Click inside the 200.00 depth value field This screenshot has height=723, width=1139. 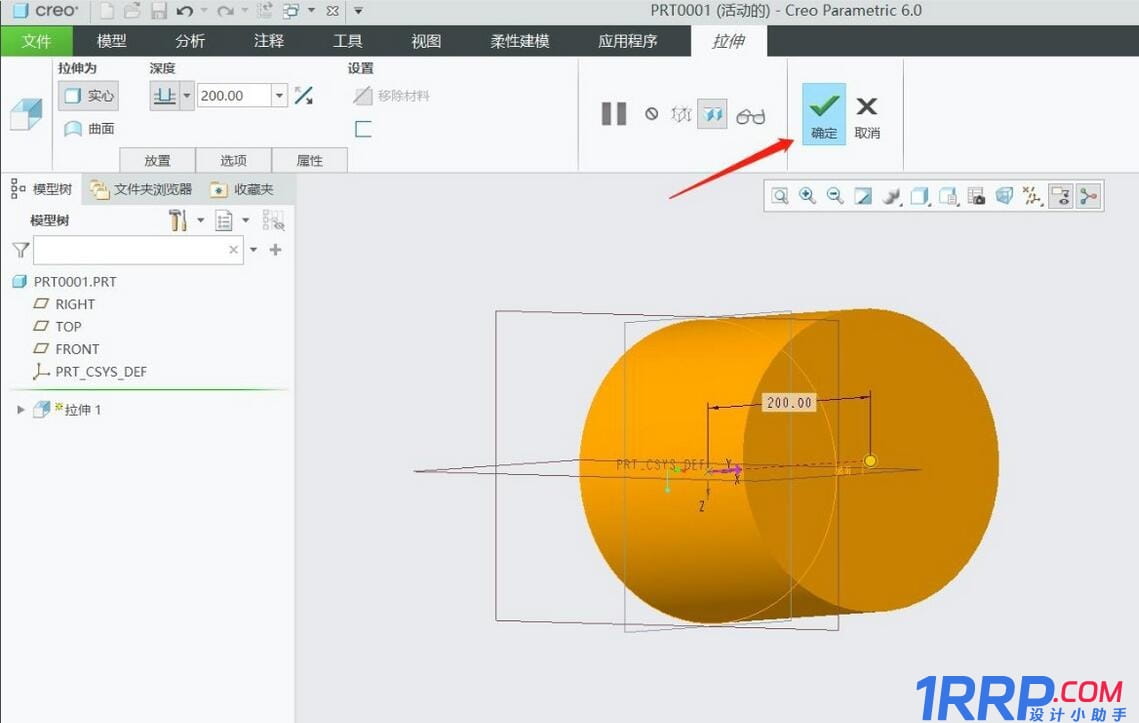click(x=232, y=95)
